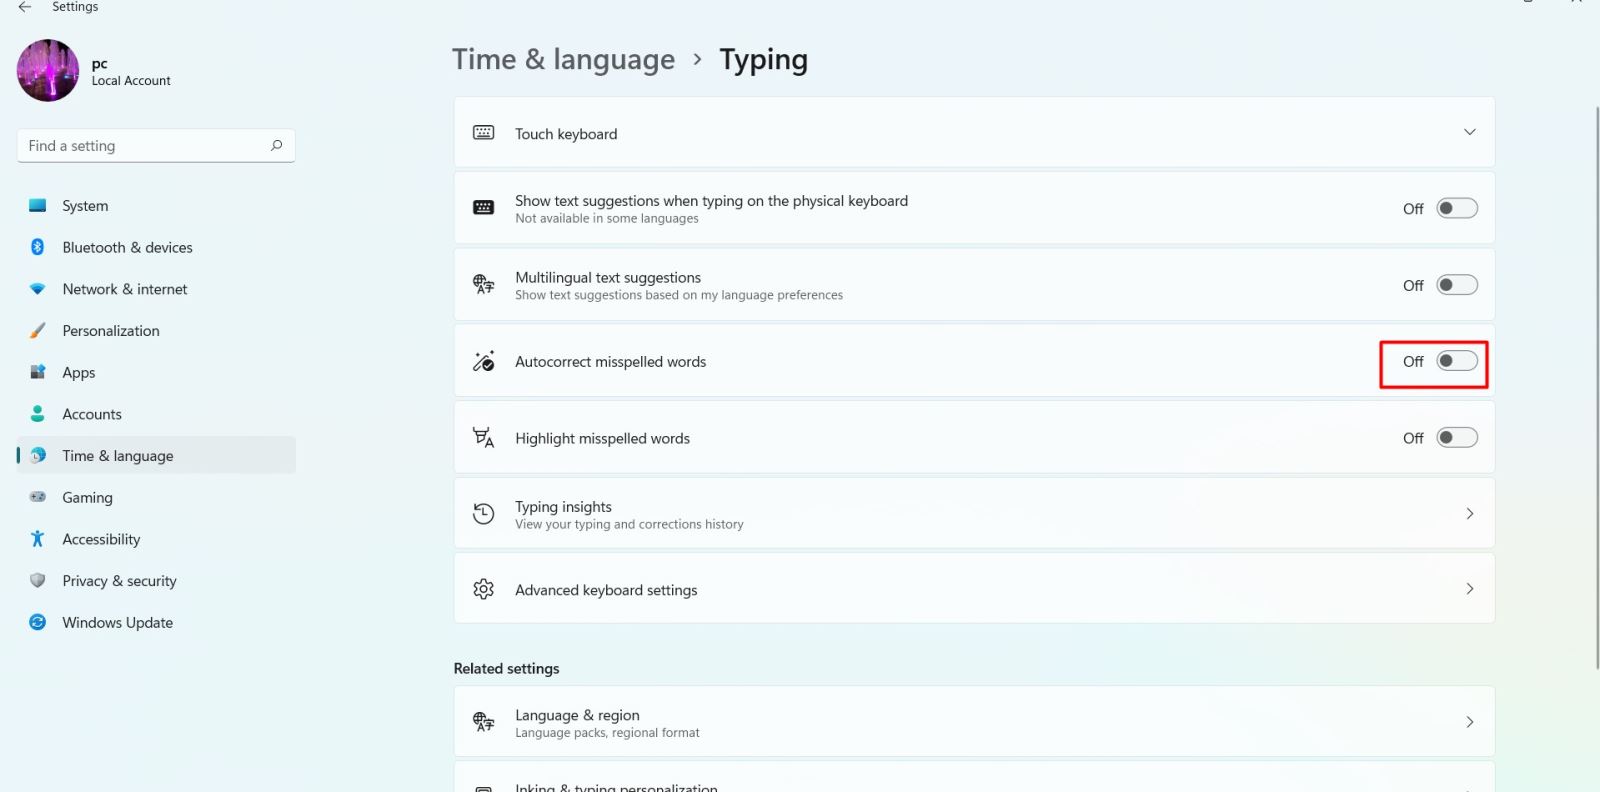Open Advanced keyboard settings chevron arrow

(1469, 589)
